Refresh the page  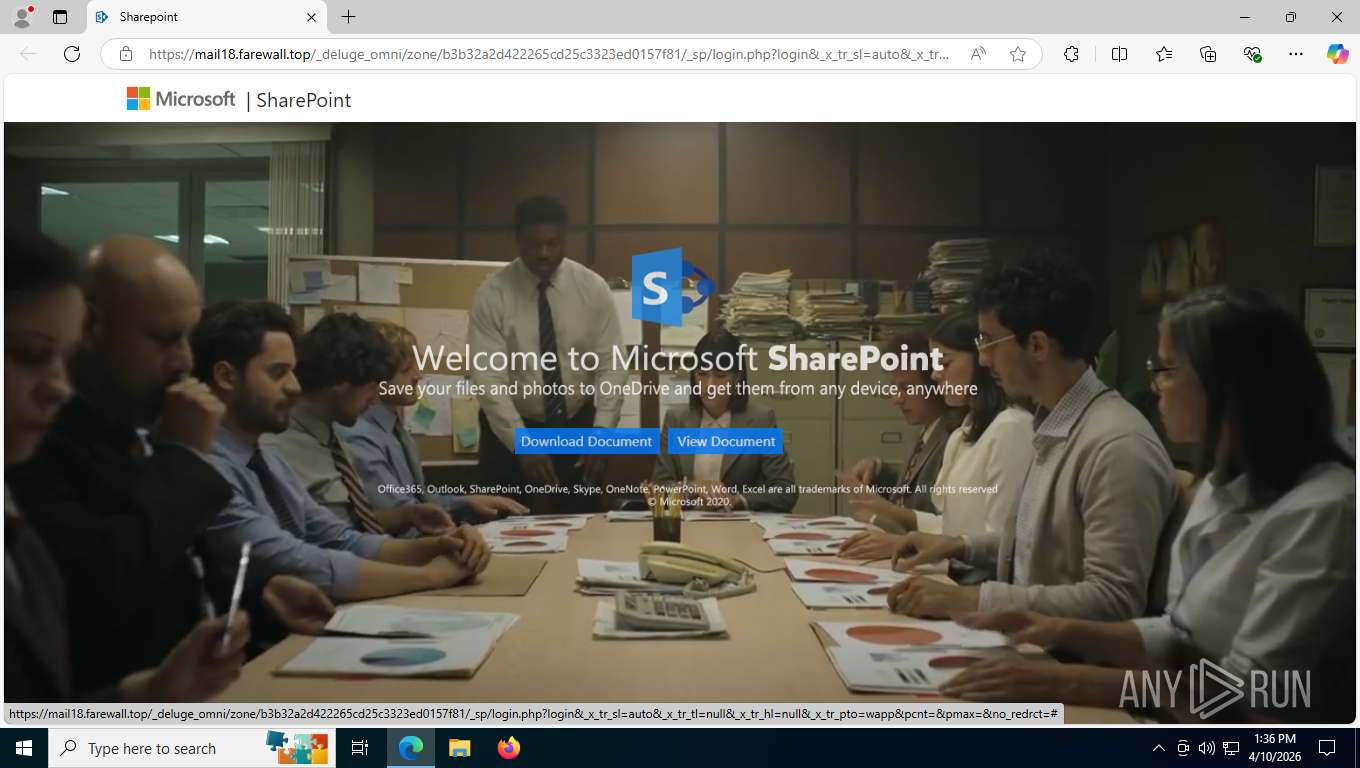(x=72, y=54)
